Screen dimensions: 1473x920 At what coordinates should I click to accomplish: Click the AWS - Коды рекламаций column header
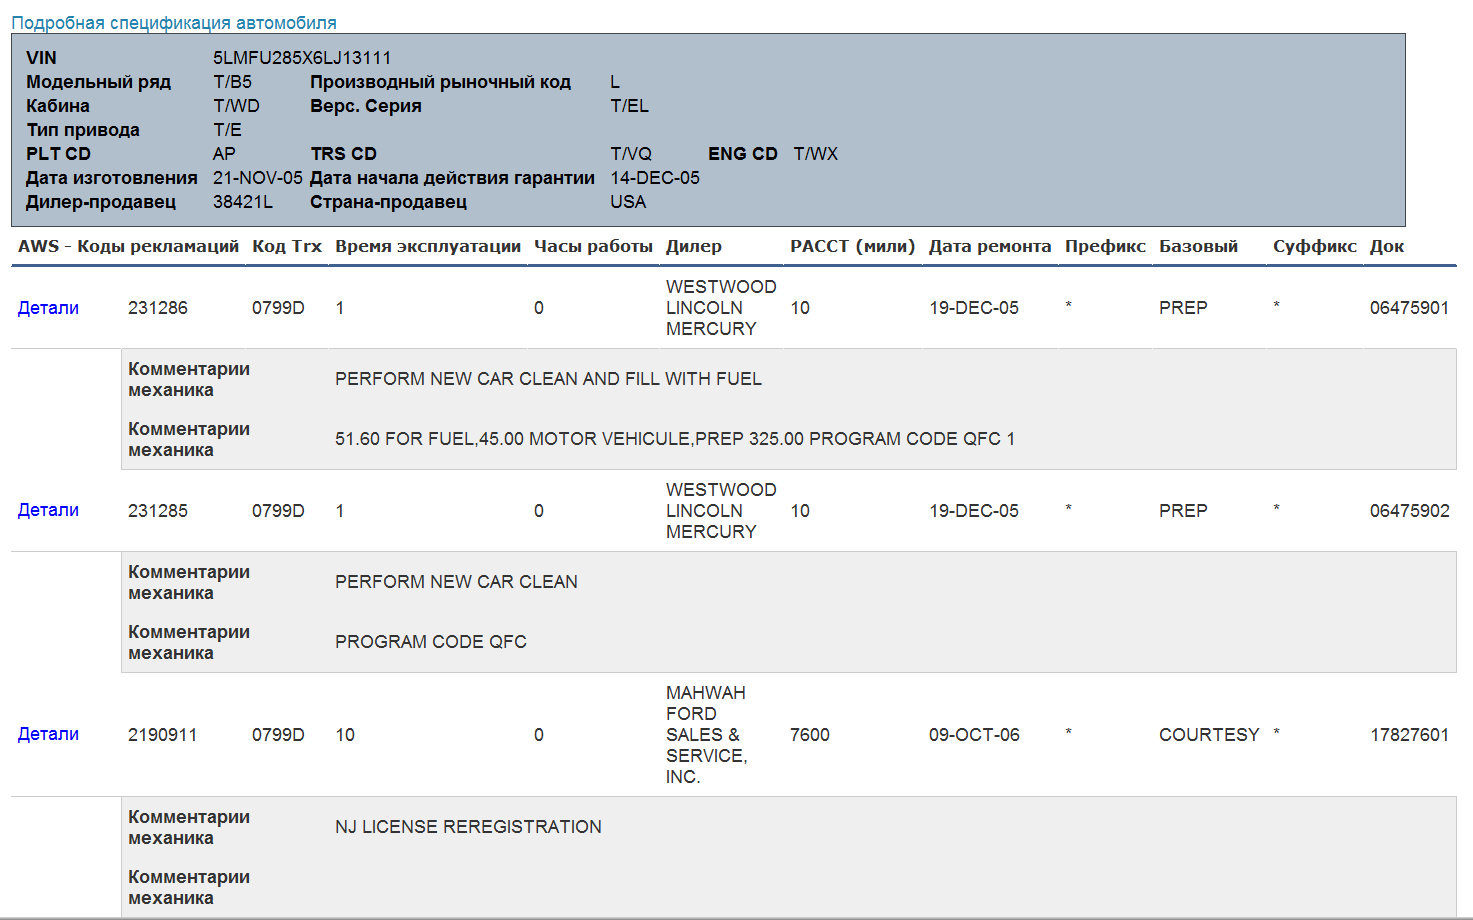click(x=128, y=246)
